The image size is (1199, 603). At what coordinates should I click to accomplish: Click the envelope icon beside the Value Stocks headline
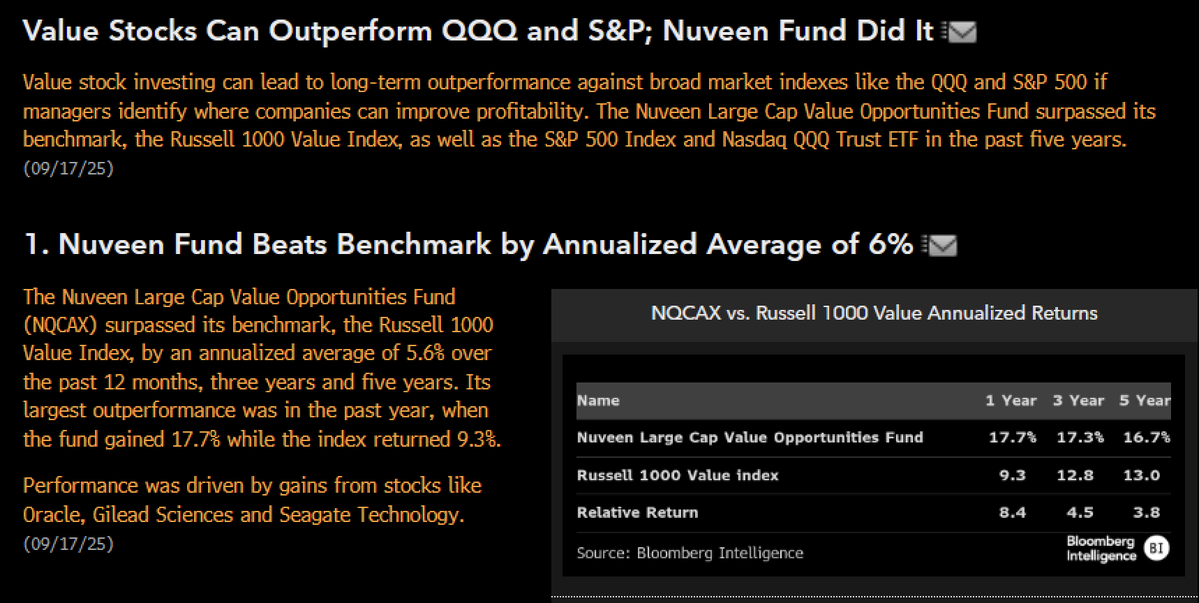[x=959, y=32]
